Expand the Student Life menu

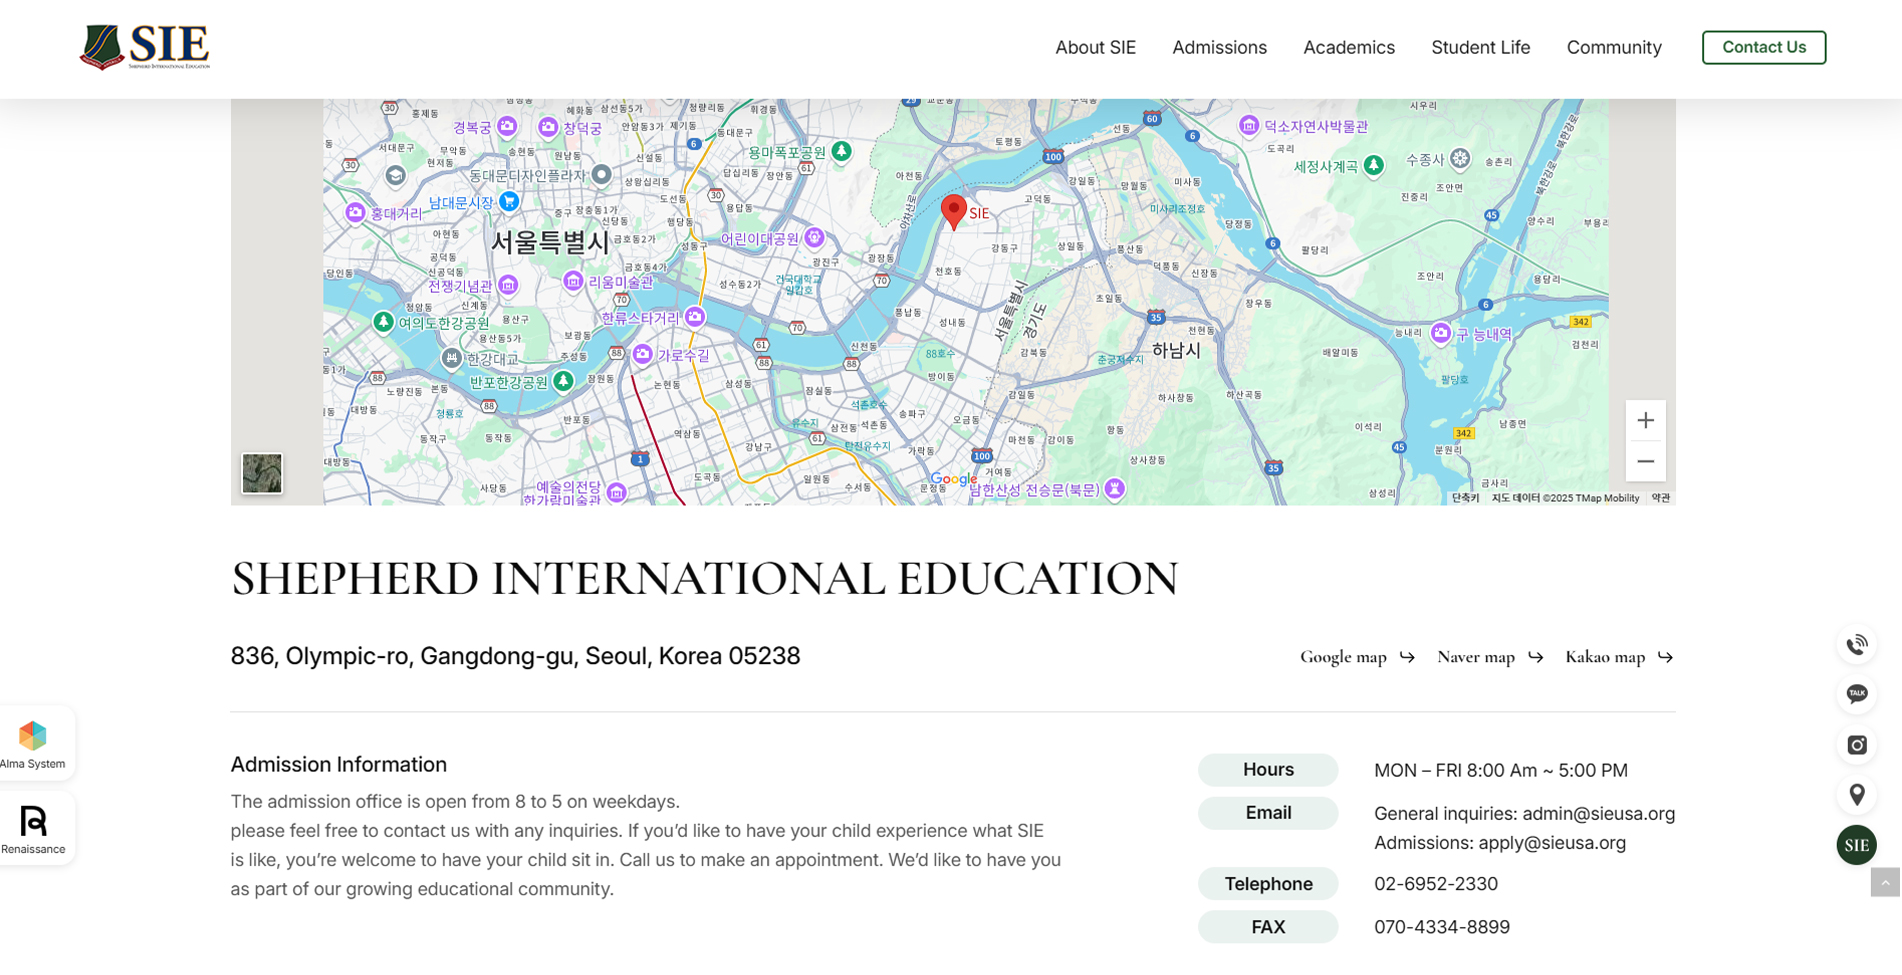1480,48
